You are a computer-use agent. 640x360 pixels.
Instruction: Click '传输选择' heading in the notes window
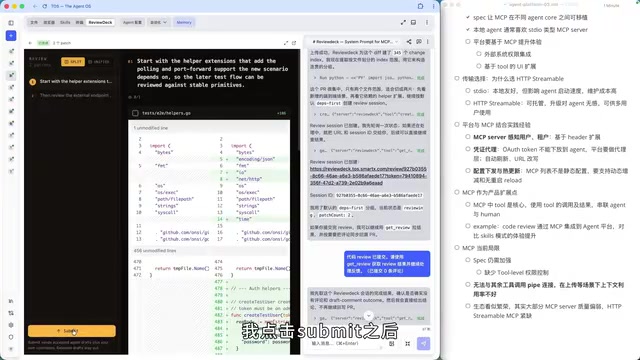pos(513,79)
